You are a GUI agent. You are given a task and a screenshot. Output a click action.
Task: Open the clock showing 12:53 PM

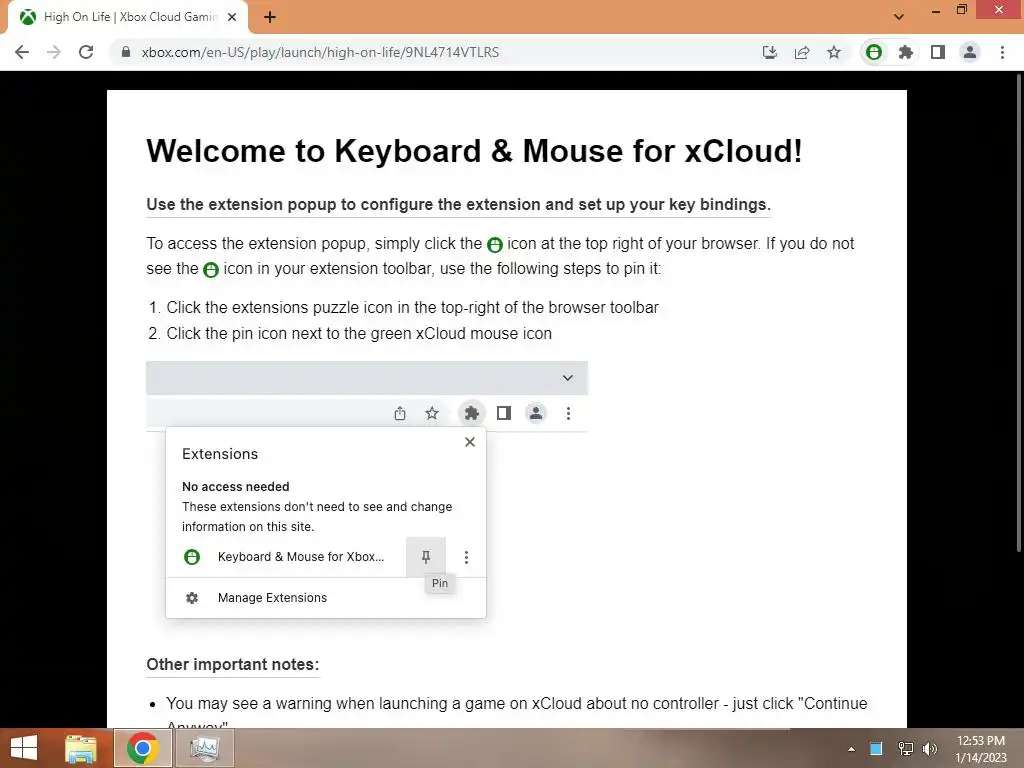981,749
